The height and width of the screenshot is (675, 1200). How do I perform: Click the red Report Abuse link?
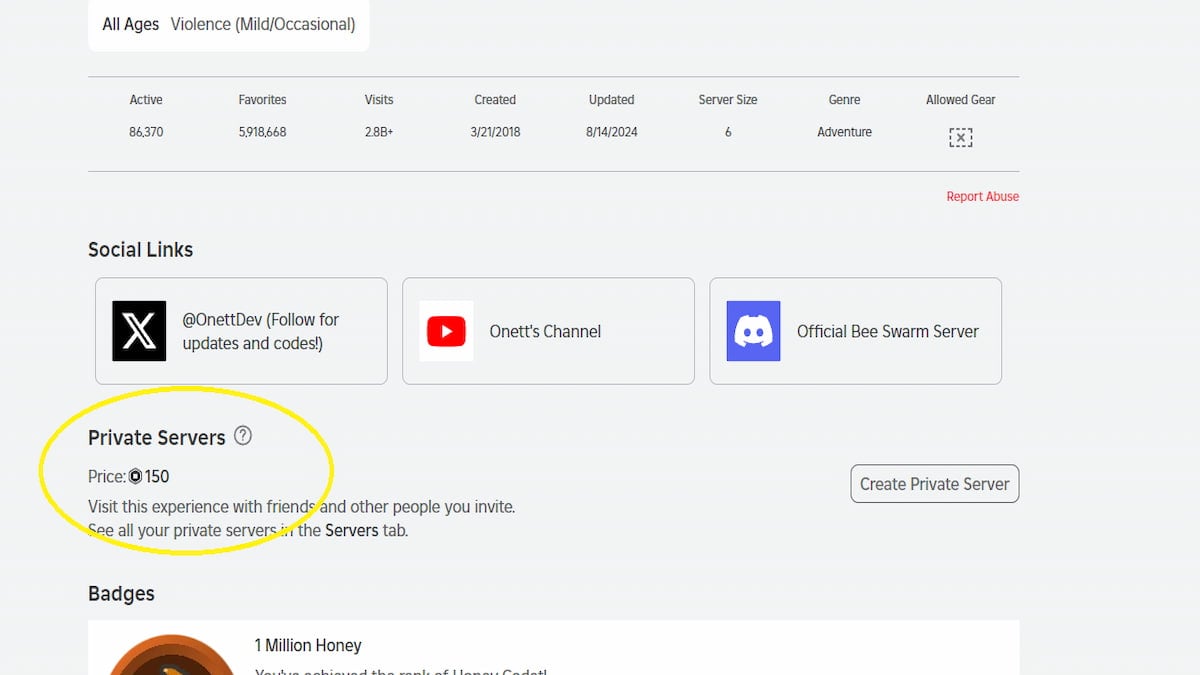click(x=982, y=197)
